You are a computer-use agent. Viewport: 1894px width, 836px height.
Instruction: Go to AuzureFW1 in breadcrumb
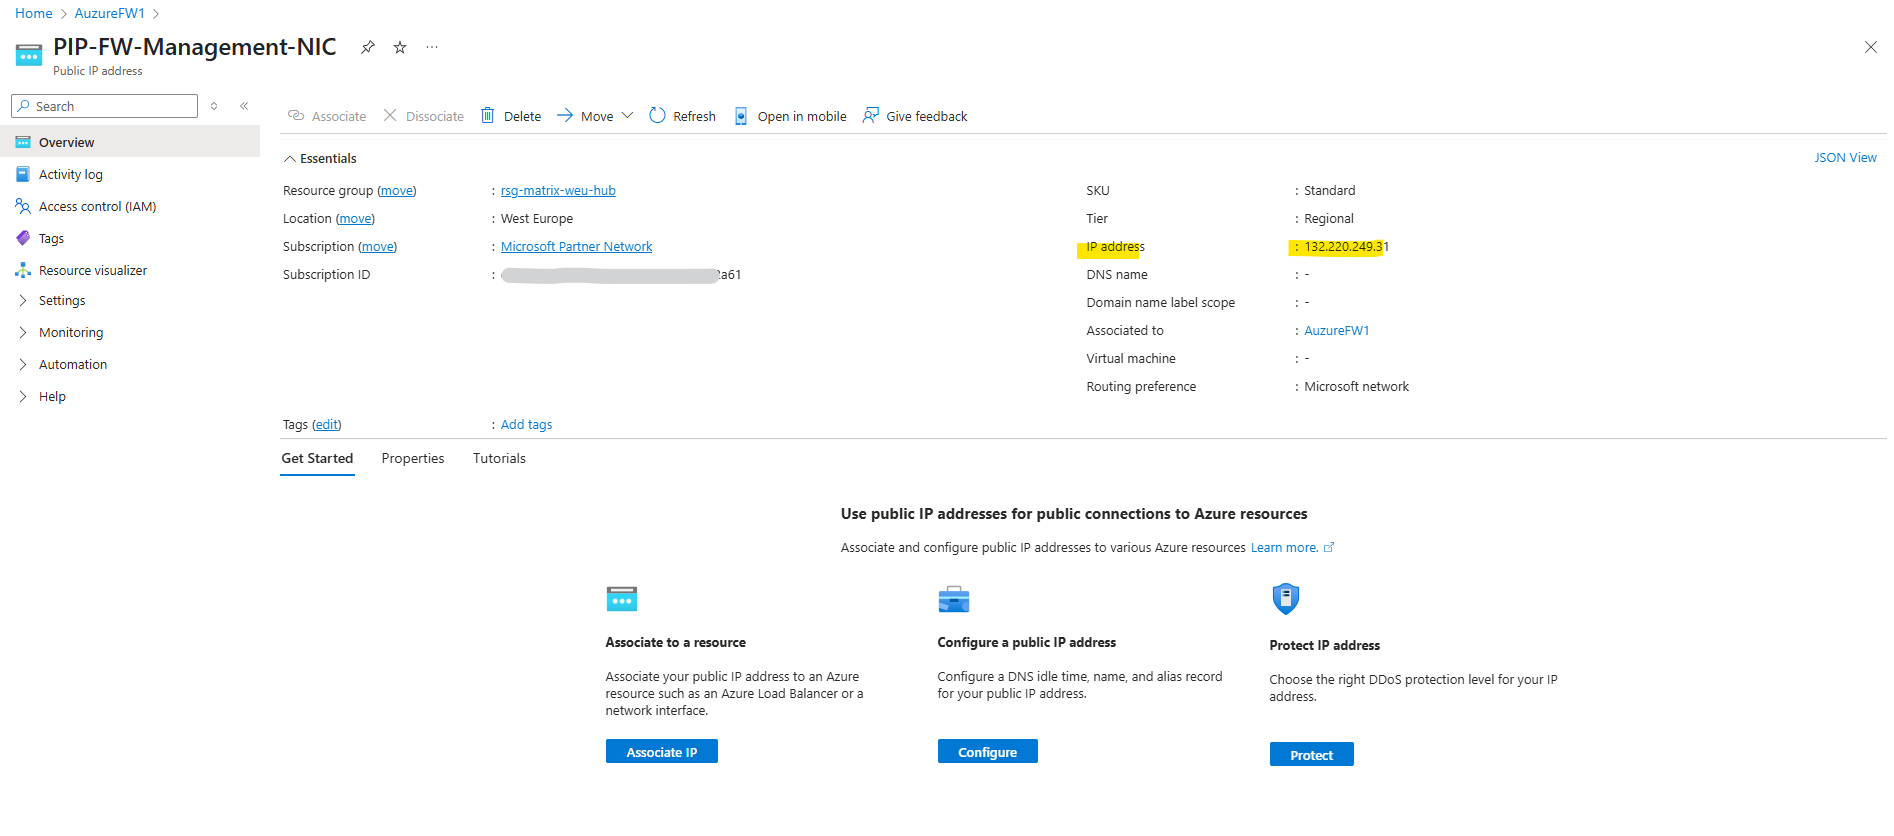[x=110, y=13]
